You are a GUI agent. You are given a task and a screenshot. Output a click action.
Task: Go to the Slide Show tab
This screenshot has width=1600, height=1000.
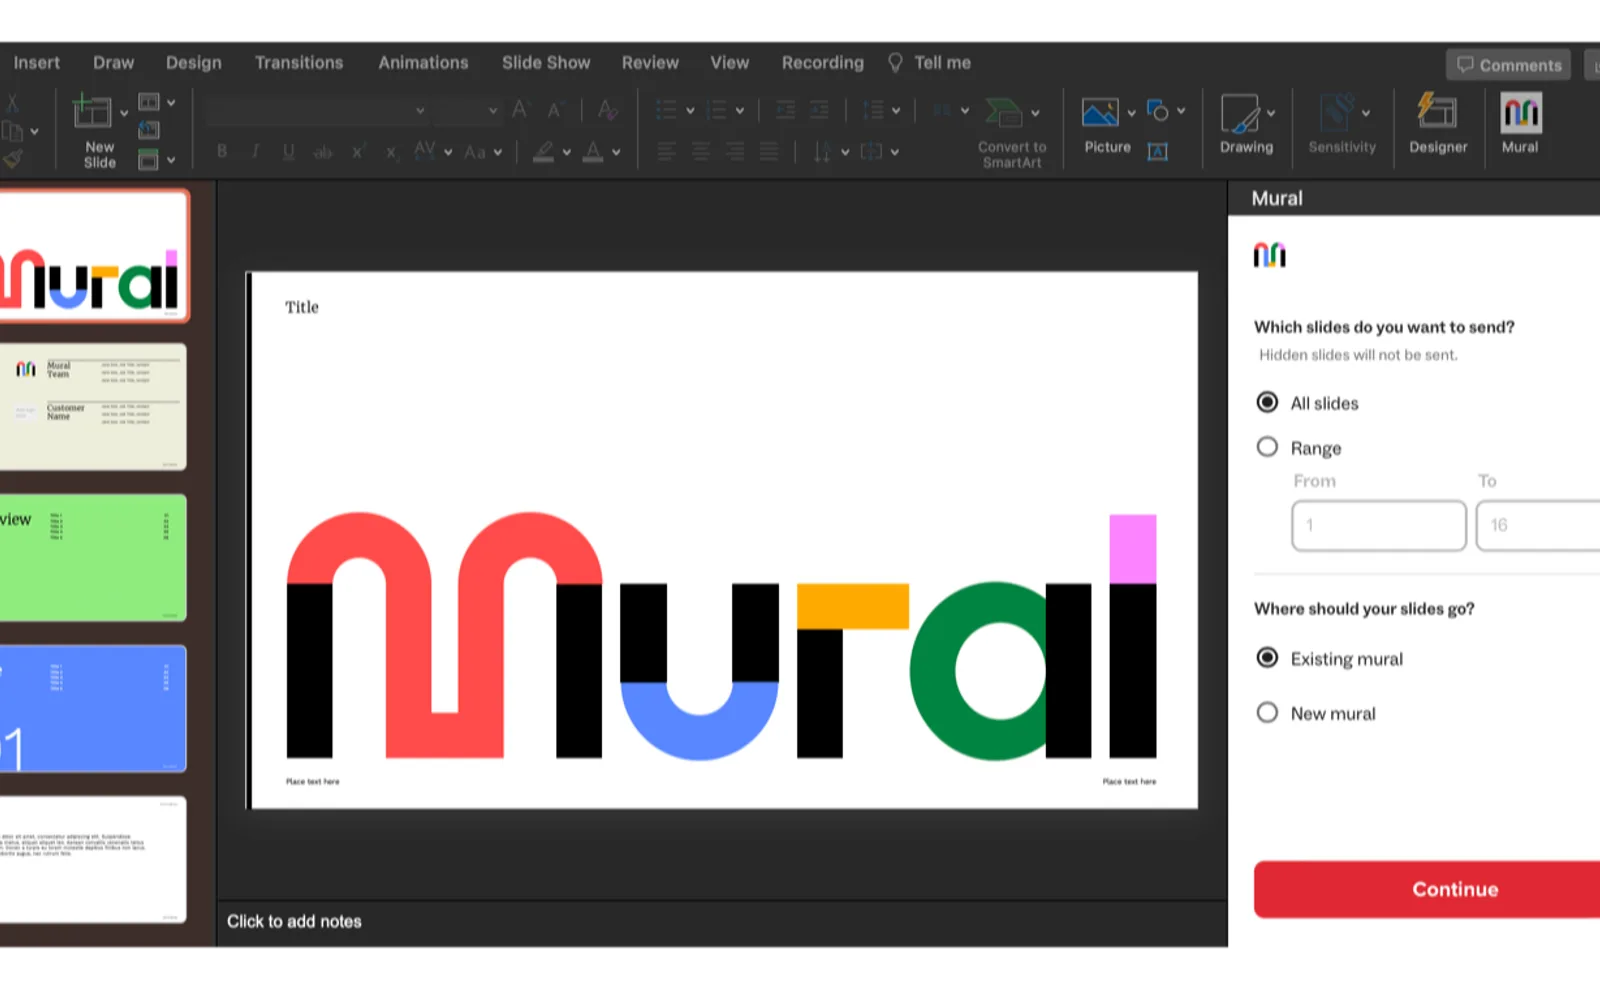tap(546, 62)
